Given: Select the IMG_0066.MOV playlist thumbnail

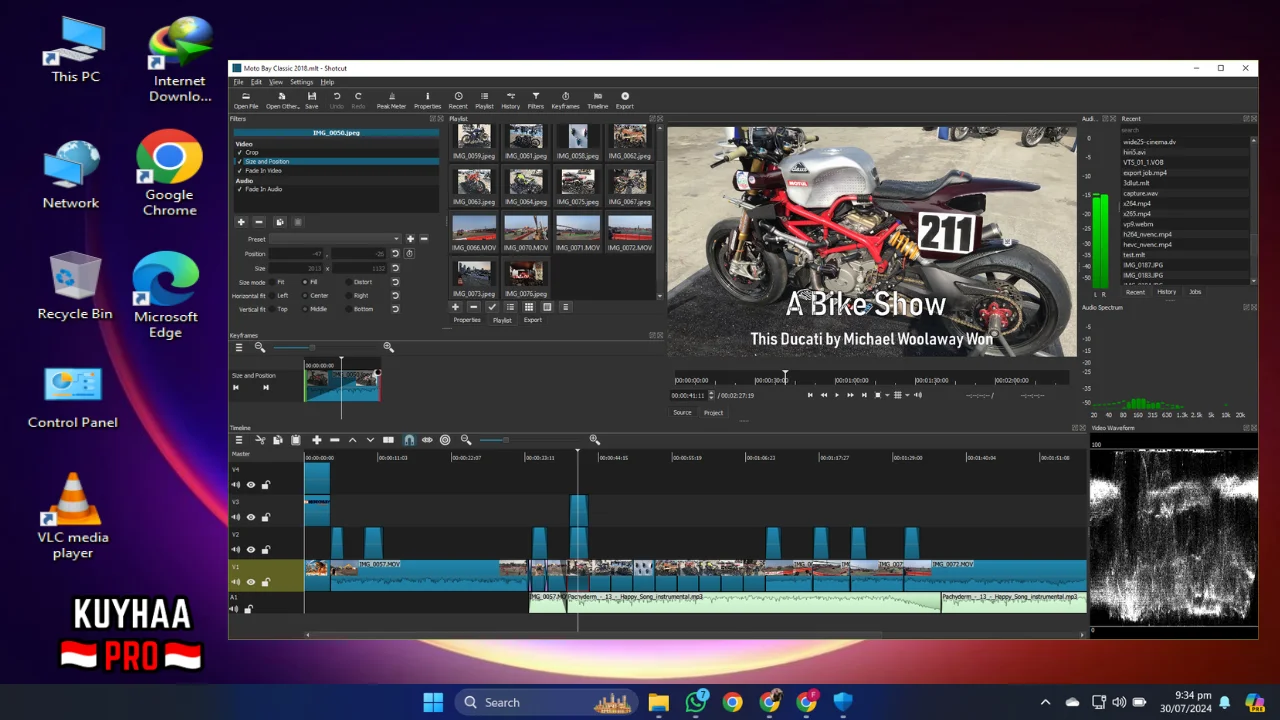Looking at the screenshot, I should [474, 233].
